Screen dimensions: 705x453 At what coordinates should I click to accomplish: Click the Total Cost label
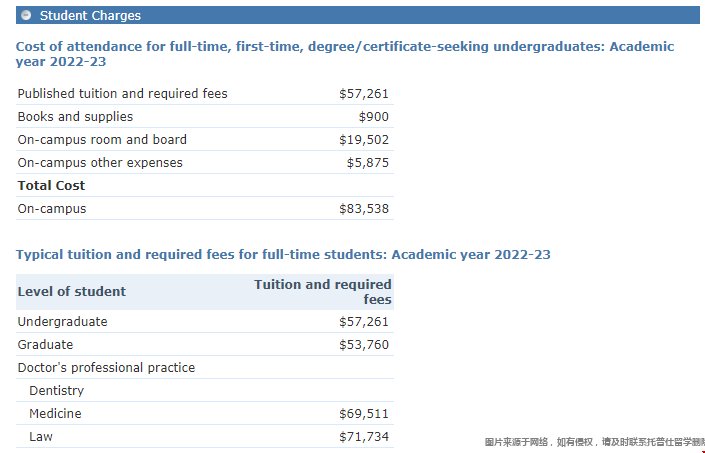[x=51, y=186]
